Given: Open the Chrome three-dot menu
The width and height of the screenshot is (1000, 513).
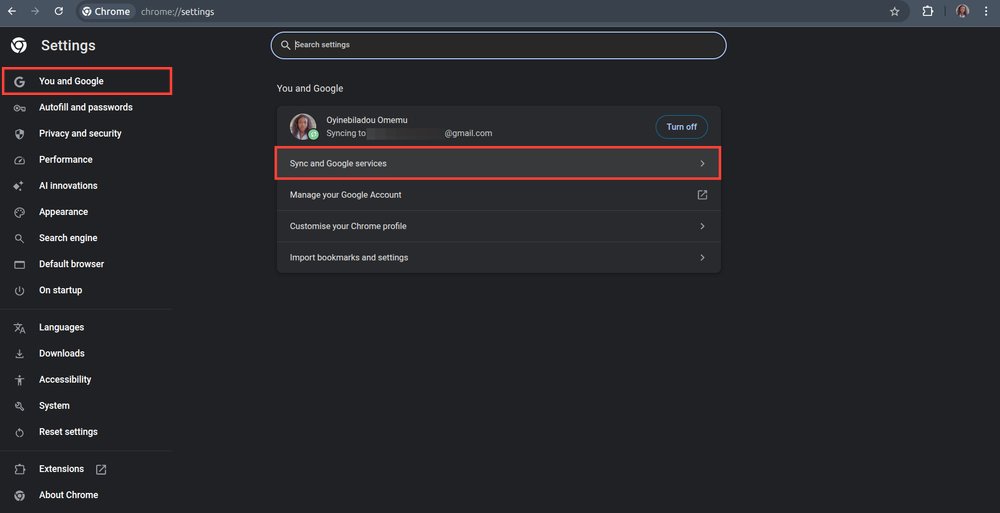Looking at the screenshot, I should click(986, 12).
